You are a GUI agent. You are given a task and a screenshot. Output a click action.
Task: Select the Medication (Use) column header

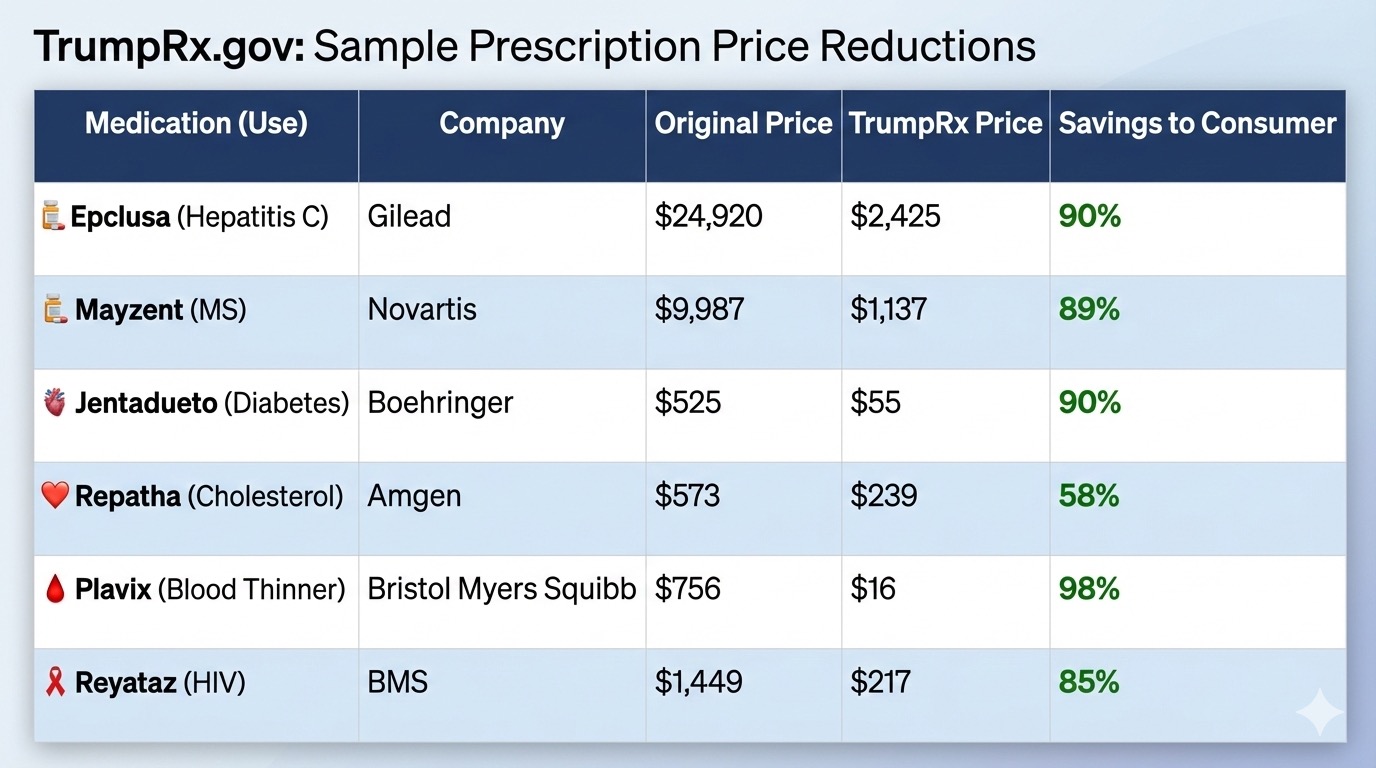click(196, 123)
